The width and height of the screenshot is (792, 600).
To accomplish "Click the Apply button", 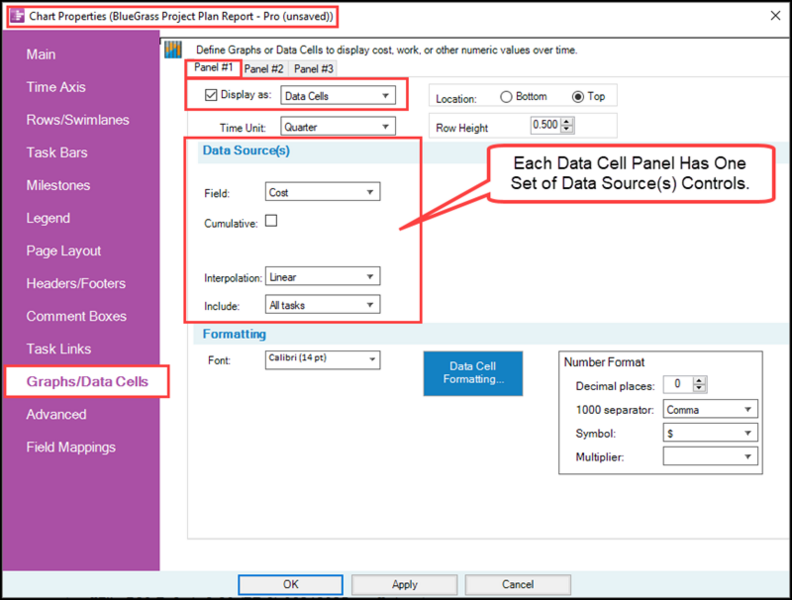I will click(405, 584).
